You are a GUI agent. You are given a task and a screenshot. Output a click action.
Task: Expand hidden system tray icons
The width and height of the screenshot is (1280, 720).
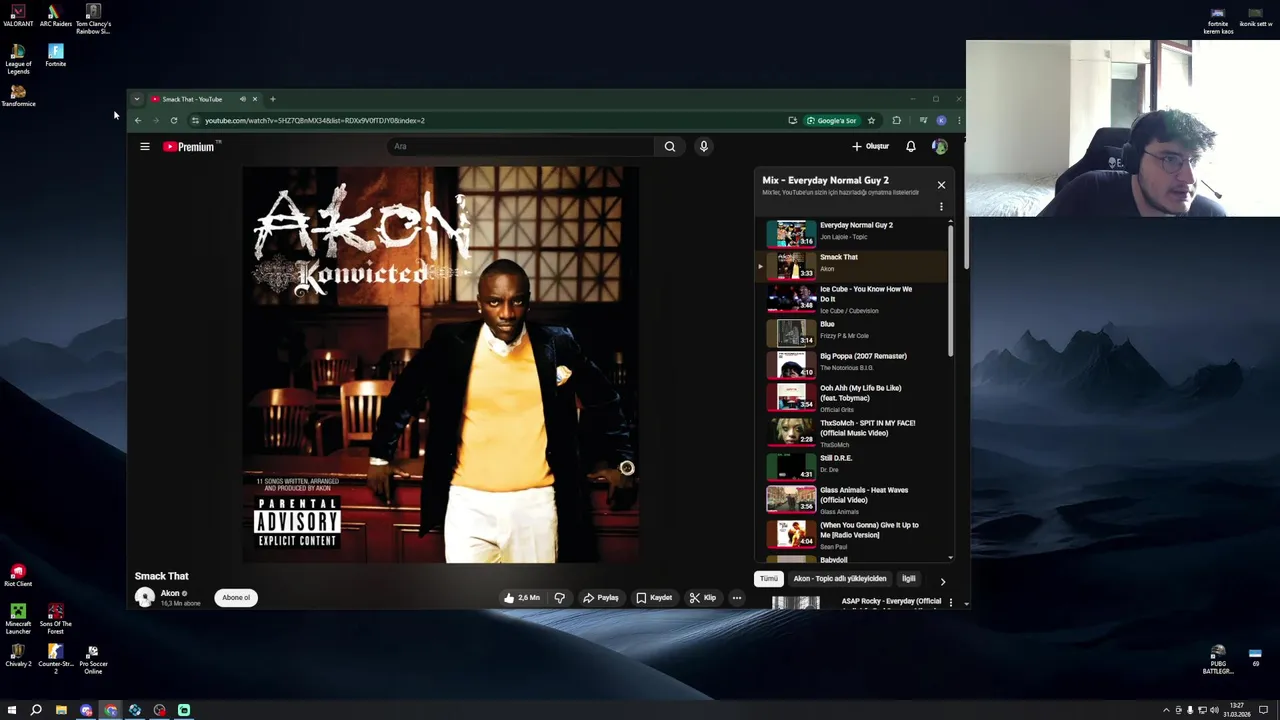point(1166,710)
